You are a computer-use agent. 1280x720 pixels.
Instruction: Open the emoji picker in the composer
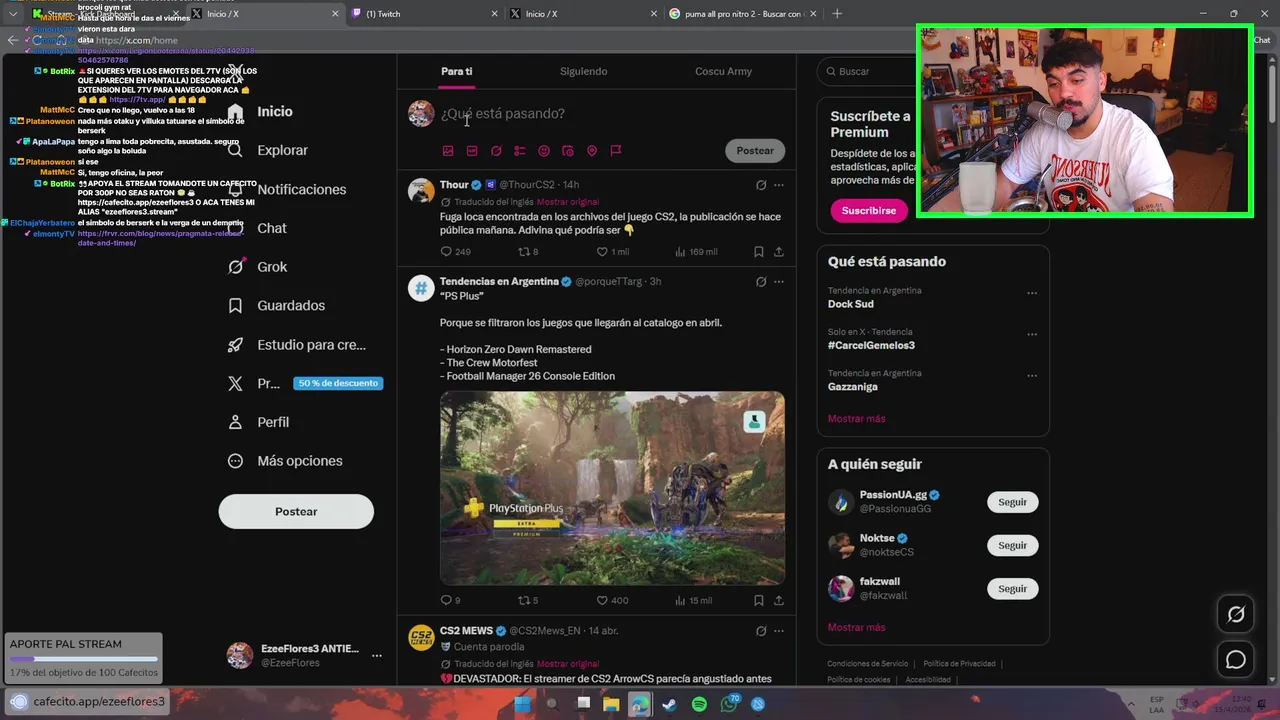pos(544,151)
